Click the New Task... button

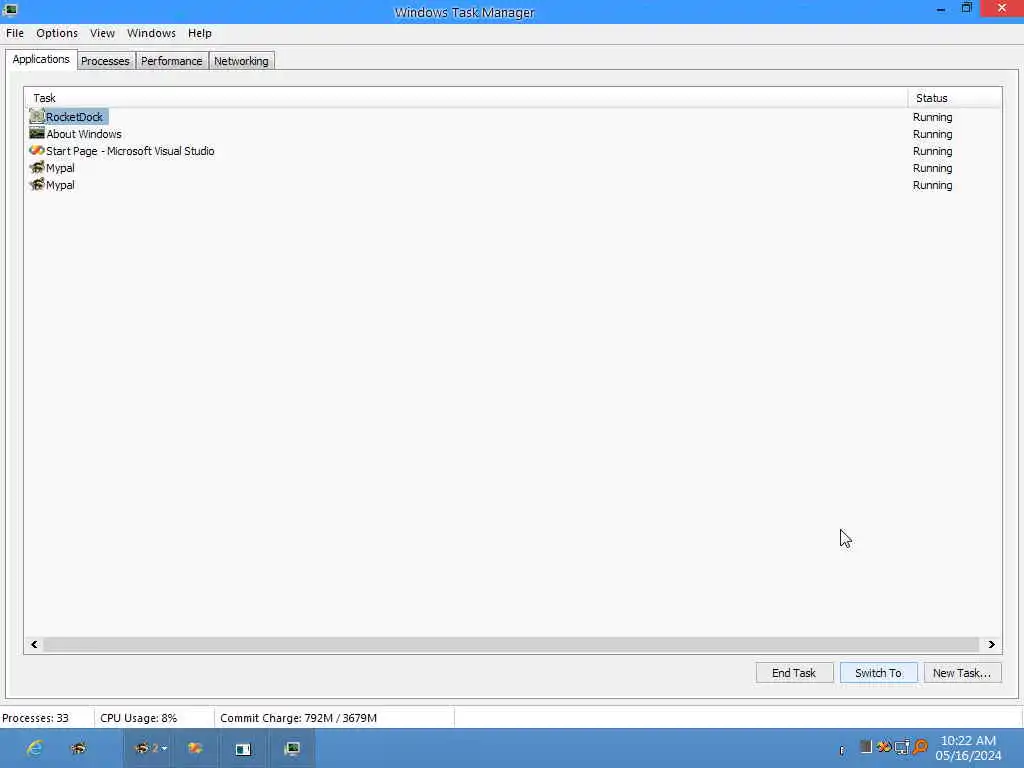[x=962, y=673]
